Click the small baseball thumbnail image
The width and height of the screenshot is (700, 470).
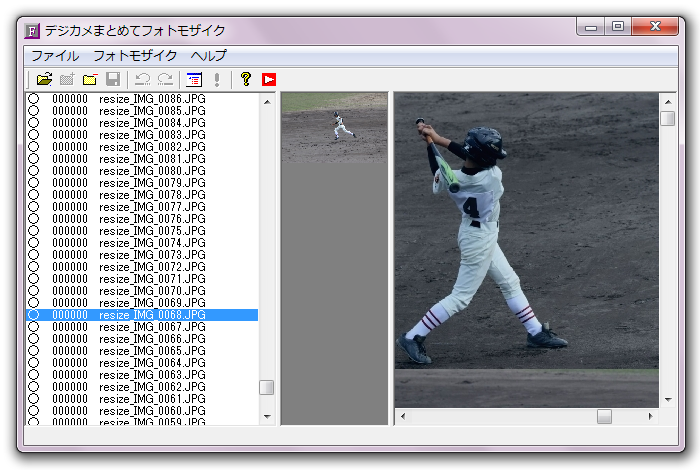tap(334, 128)
